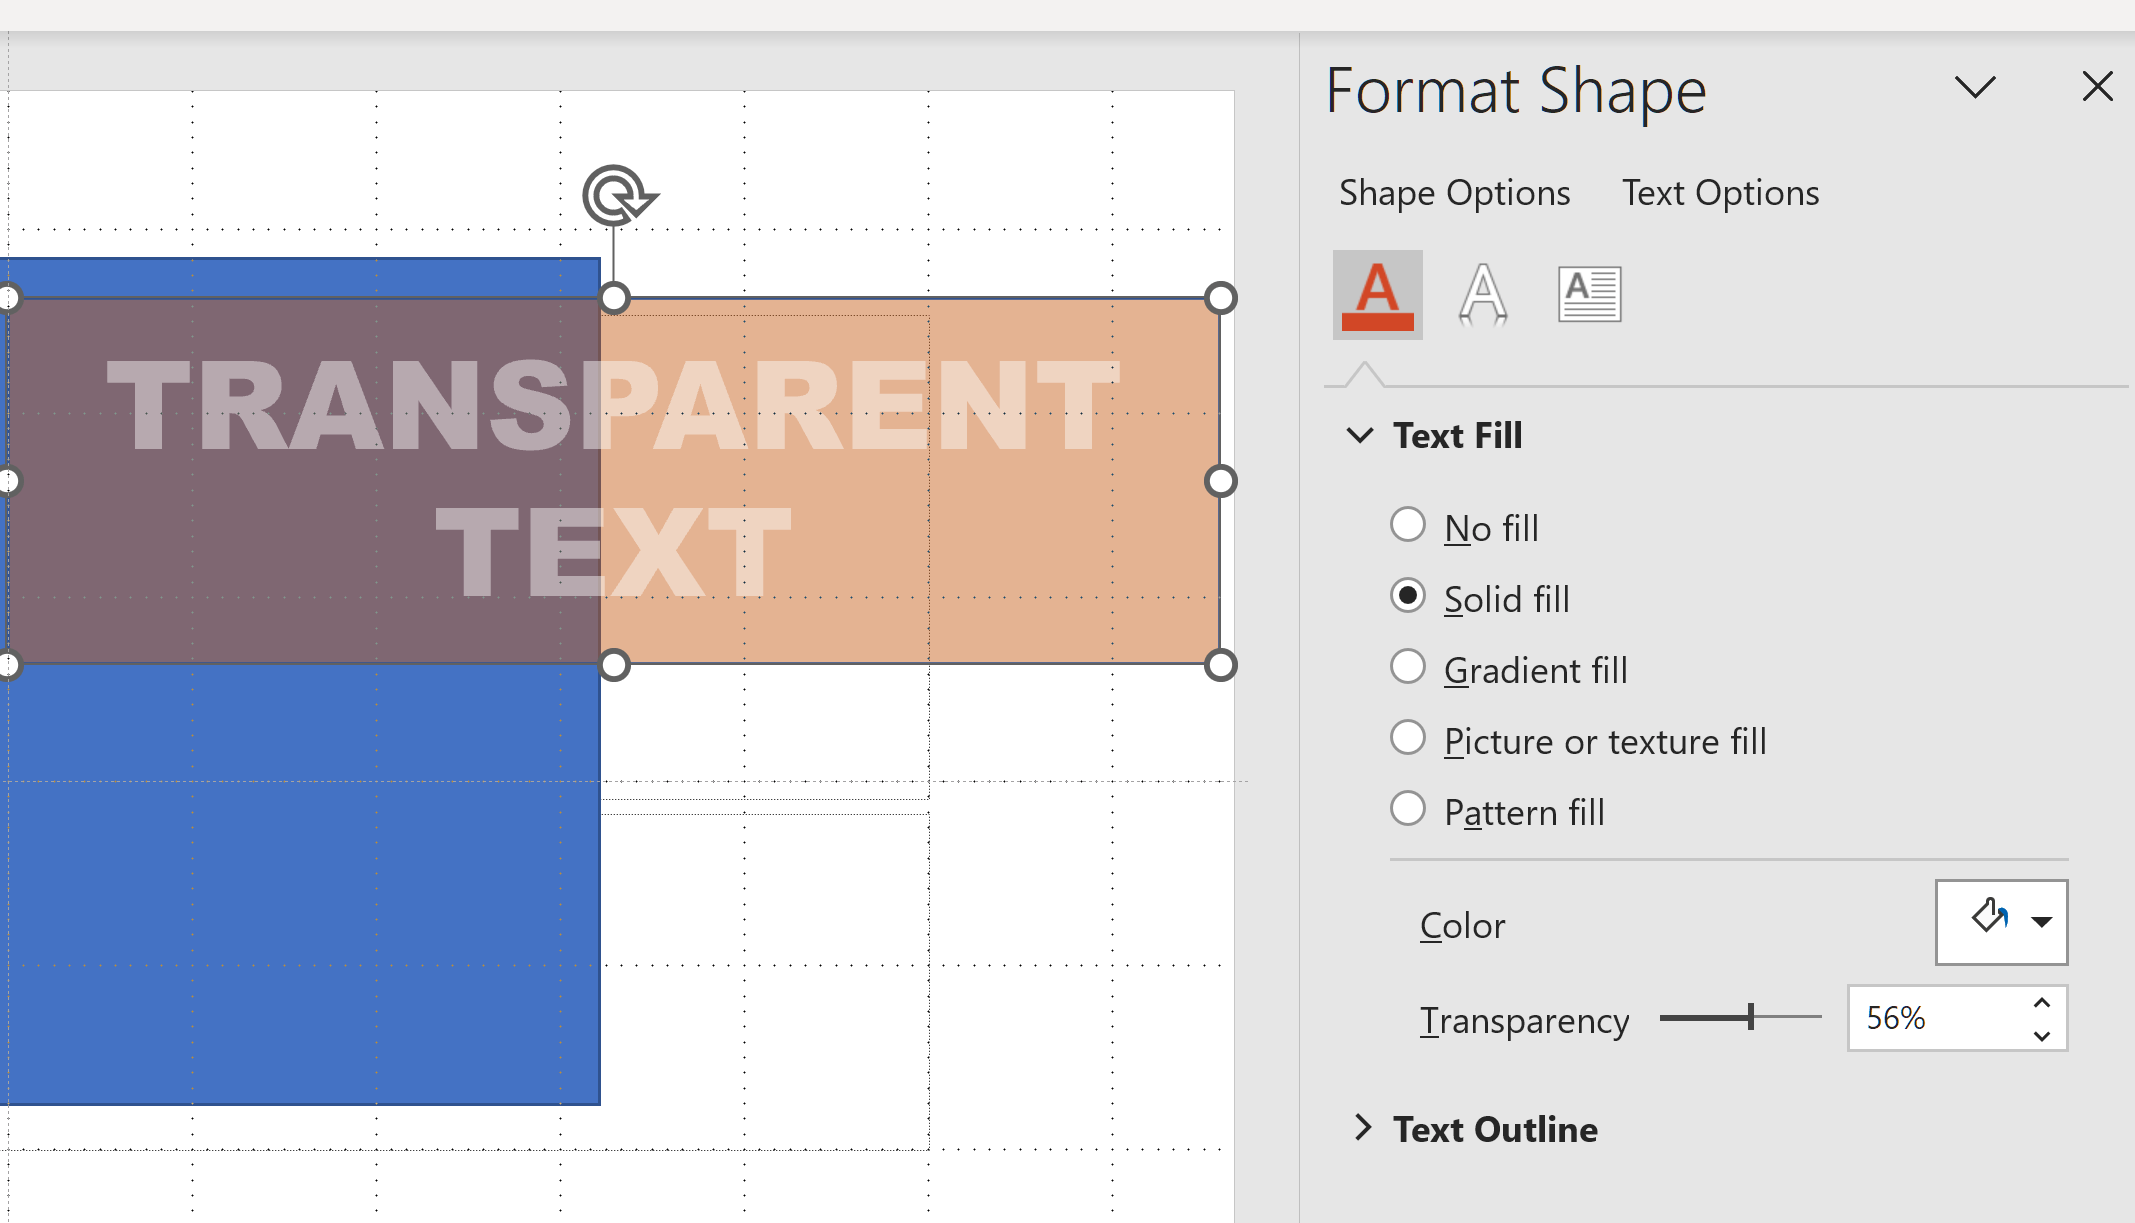
Task: Click the bottom-right corner sizing handle
Action: (x=1220, y=665)
